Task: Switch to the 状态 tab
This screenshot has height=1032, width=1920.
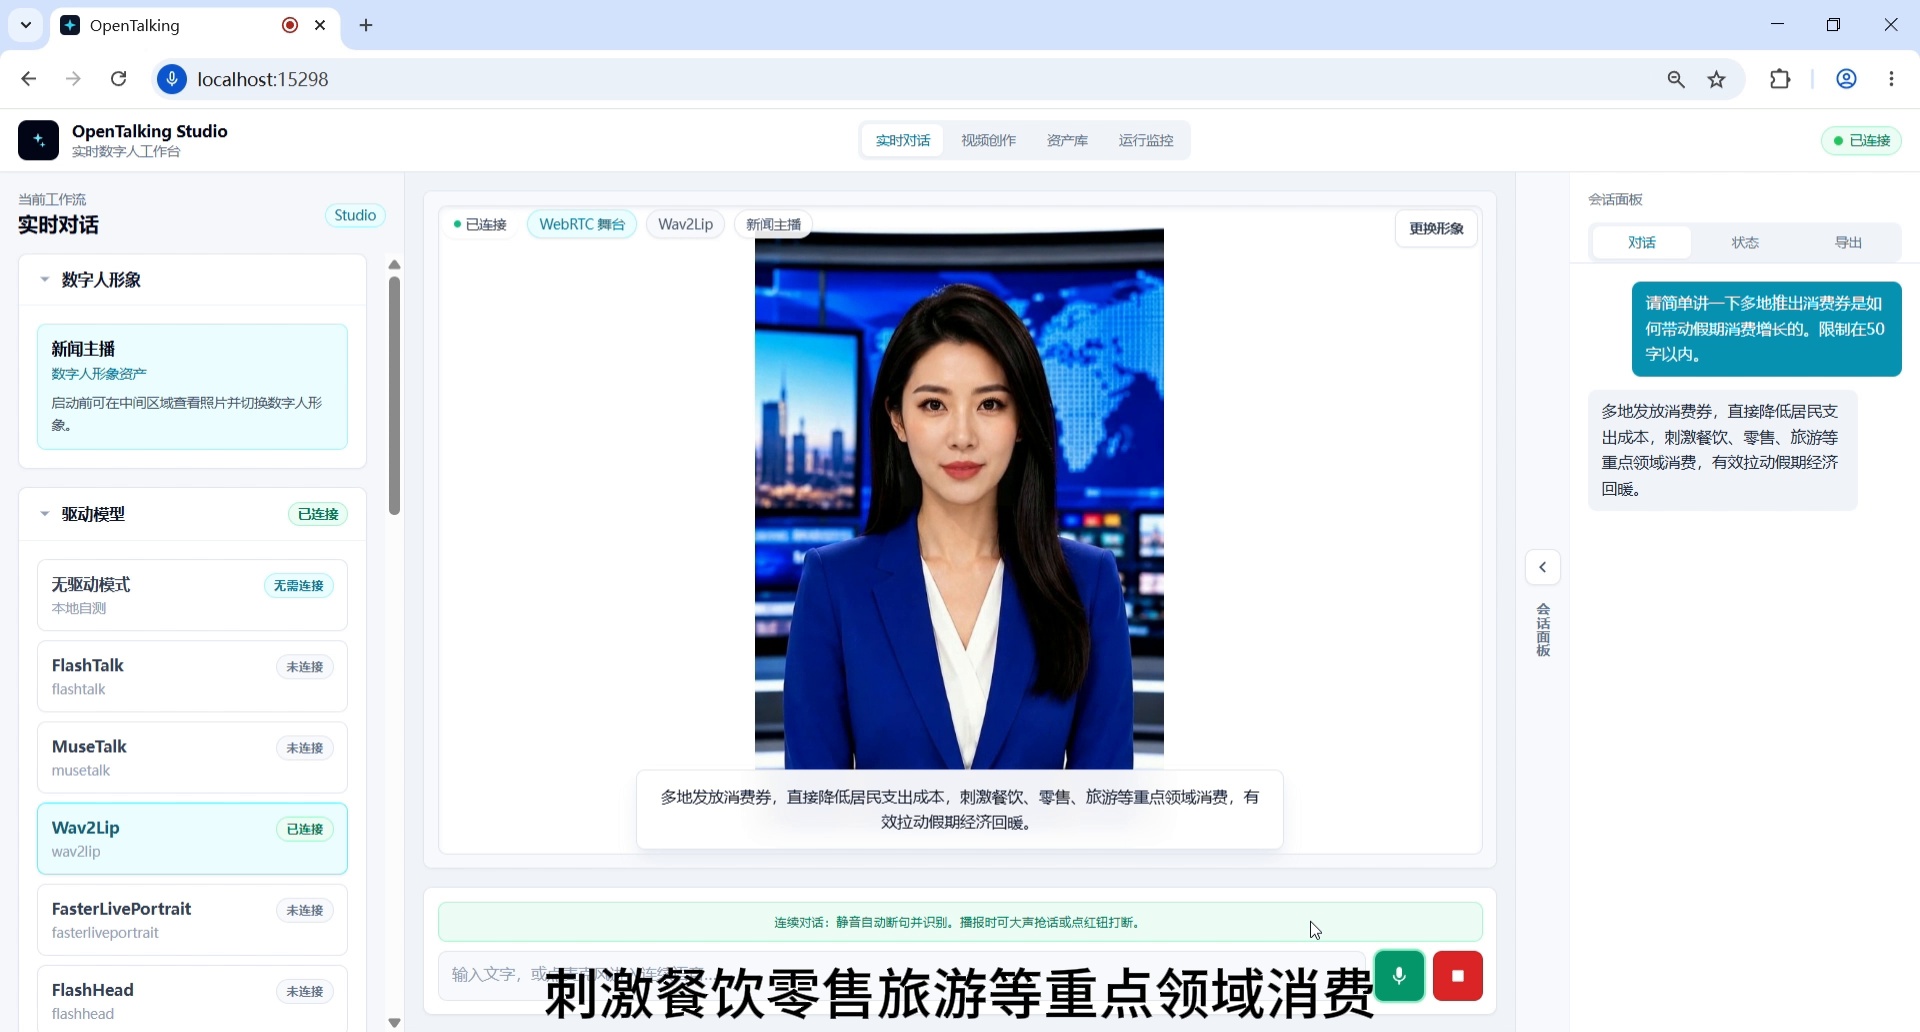Action: pos(1745,242)
